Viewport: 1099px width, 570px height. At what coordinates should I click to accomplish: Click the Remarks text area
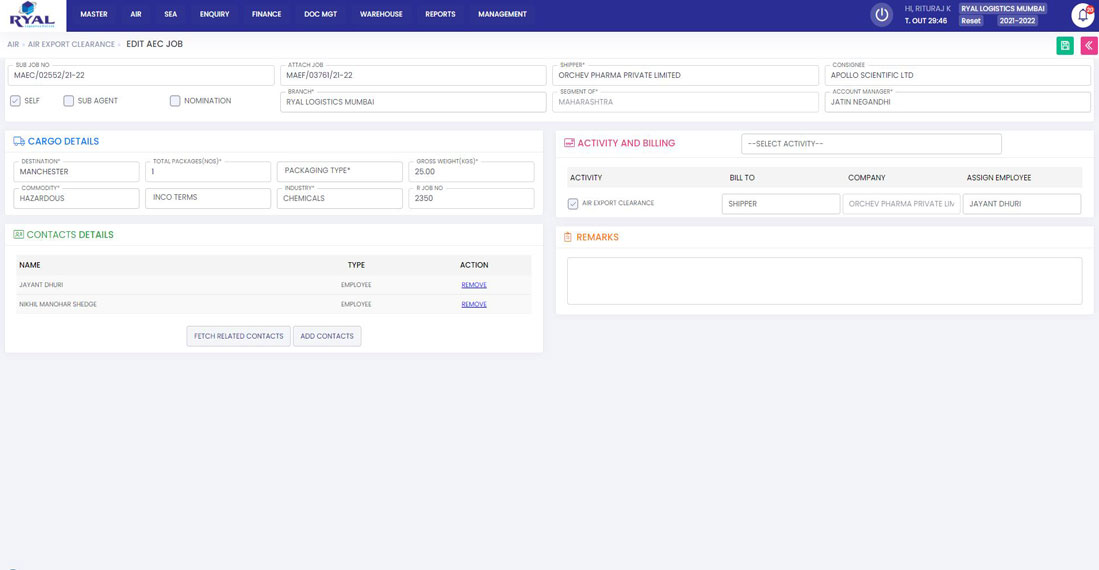pos(824,281)
